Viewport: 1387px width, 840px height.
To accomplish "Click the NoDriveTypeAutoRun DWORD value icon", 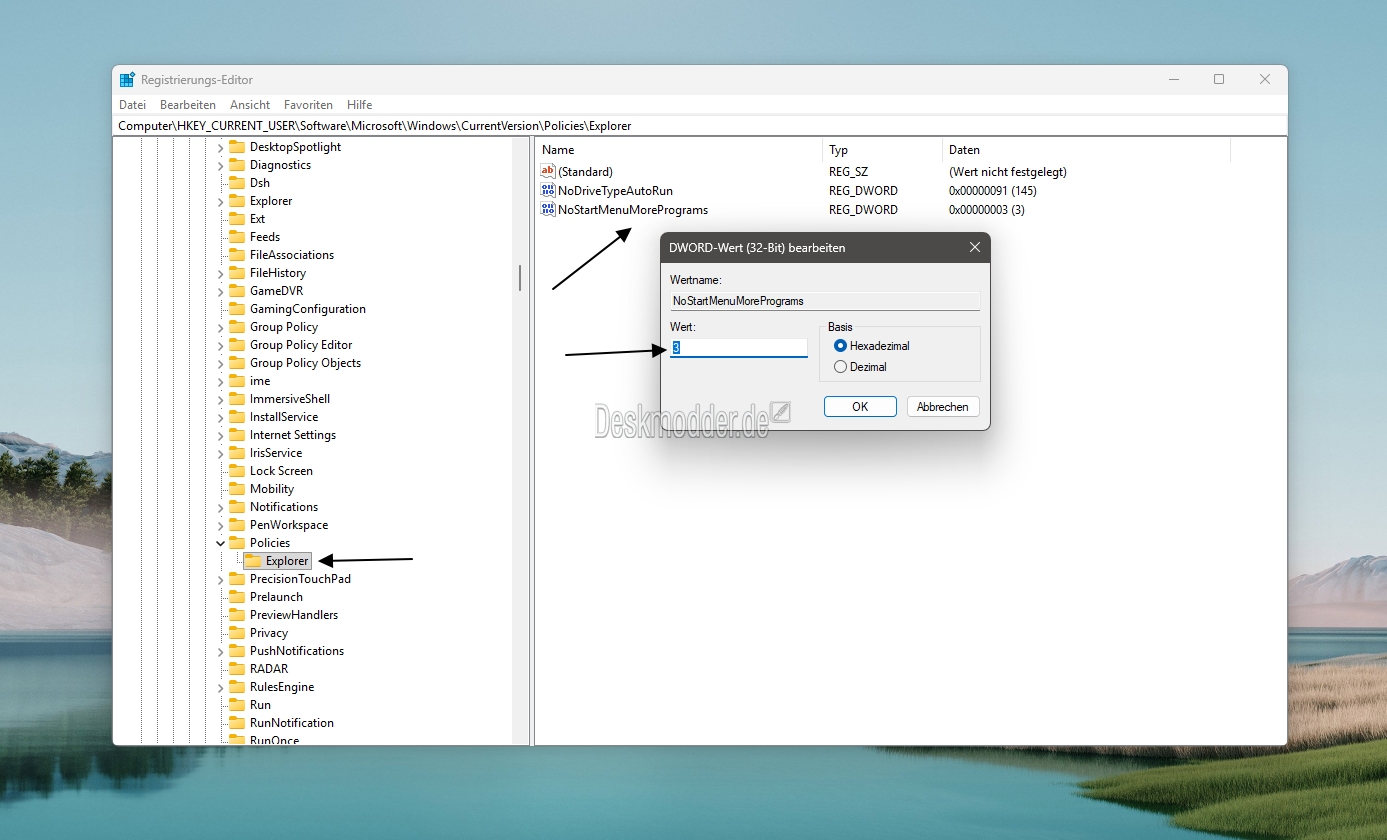I will point(547,190).
